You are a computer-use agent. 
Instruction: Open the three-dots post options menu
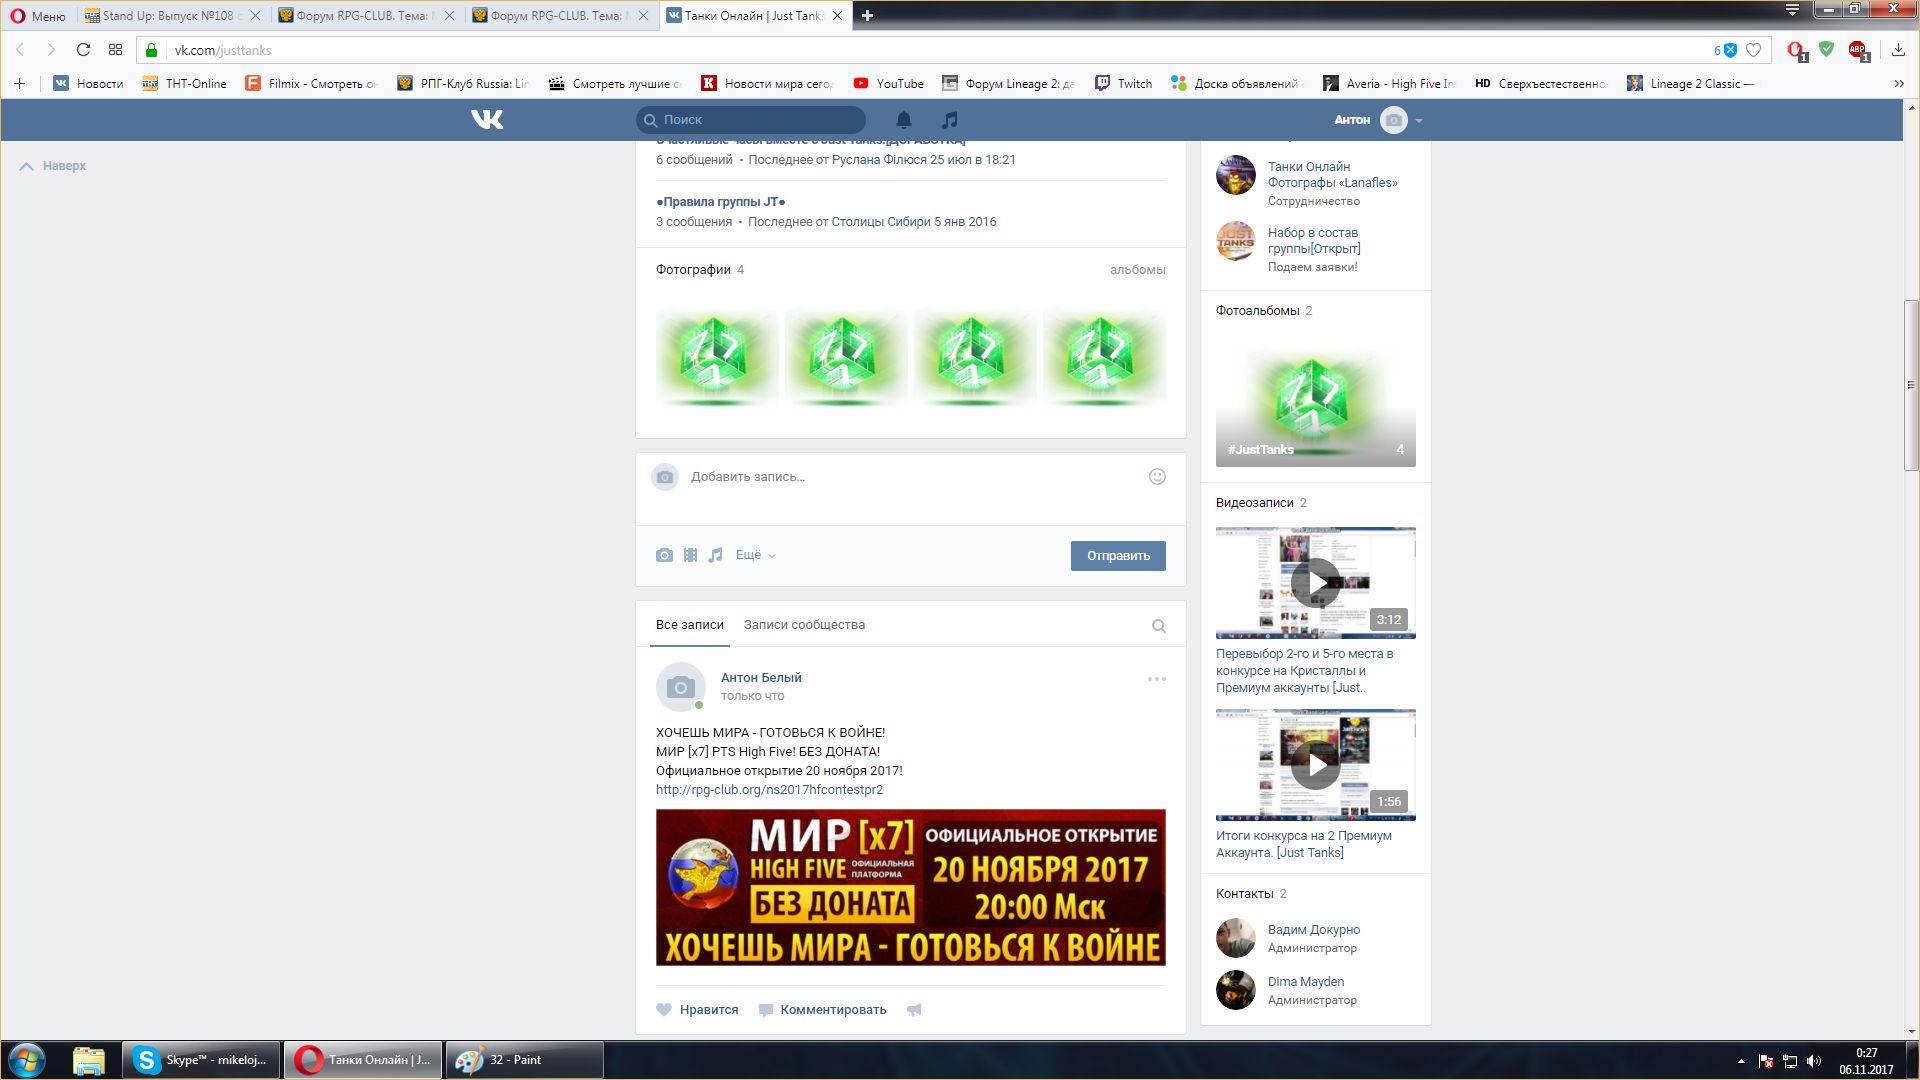(x=1156, y=679)
